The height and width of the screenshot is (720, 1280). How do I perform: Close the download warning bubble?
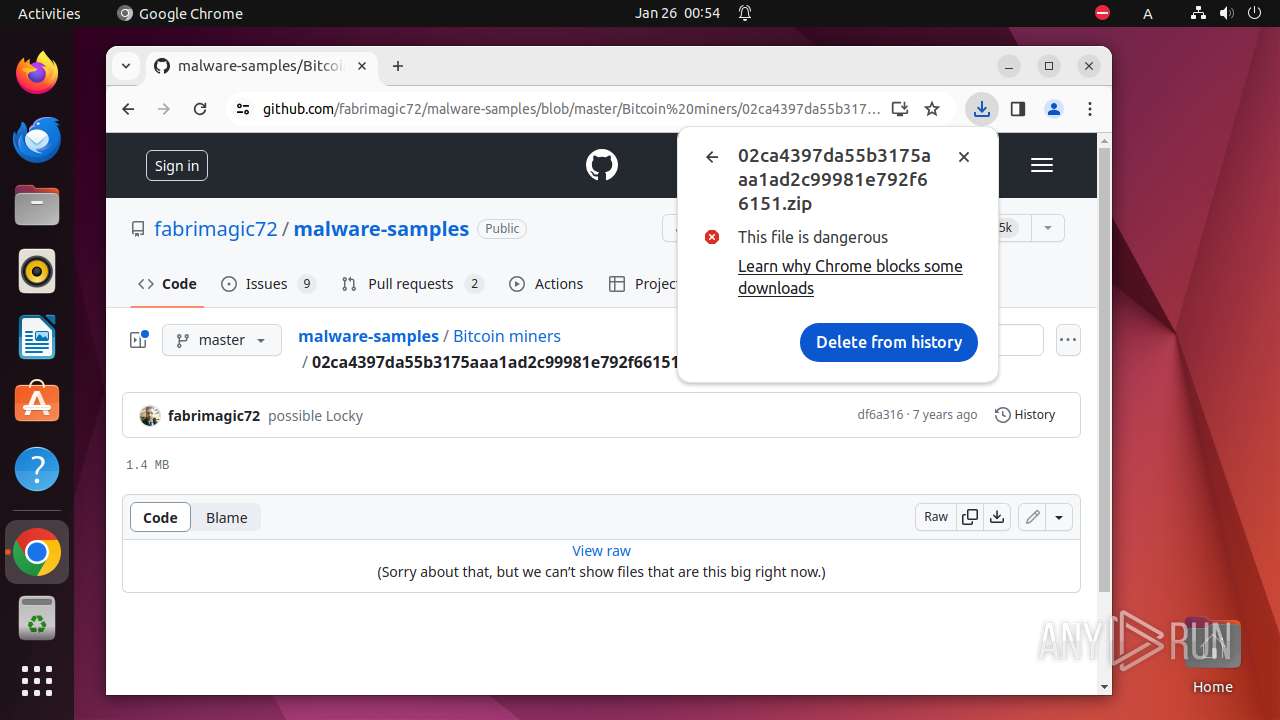964,157
